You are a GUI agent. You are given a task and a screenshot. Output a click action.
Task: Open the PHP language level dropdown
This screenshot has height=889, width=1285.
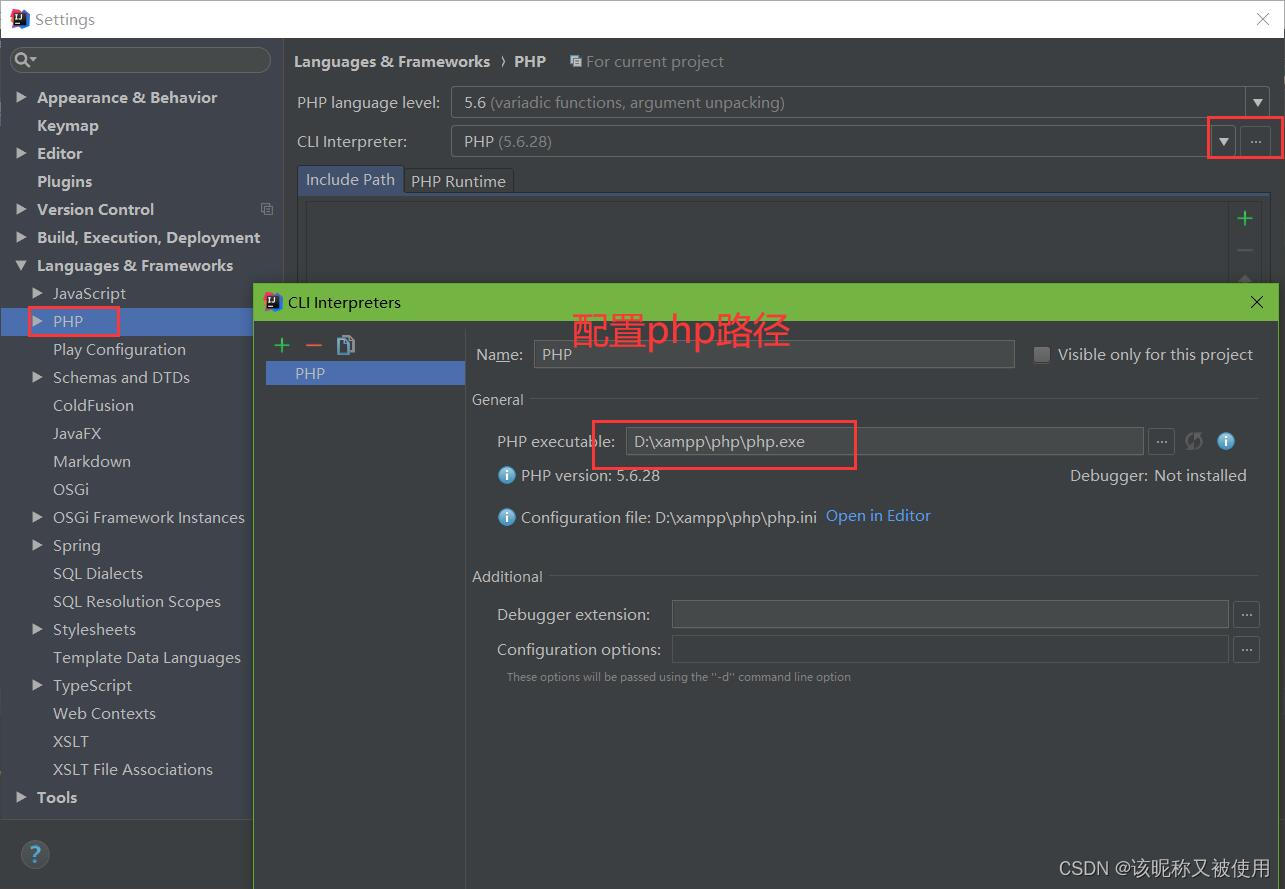tap(1256, 102)
